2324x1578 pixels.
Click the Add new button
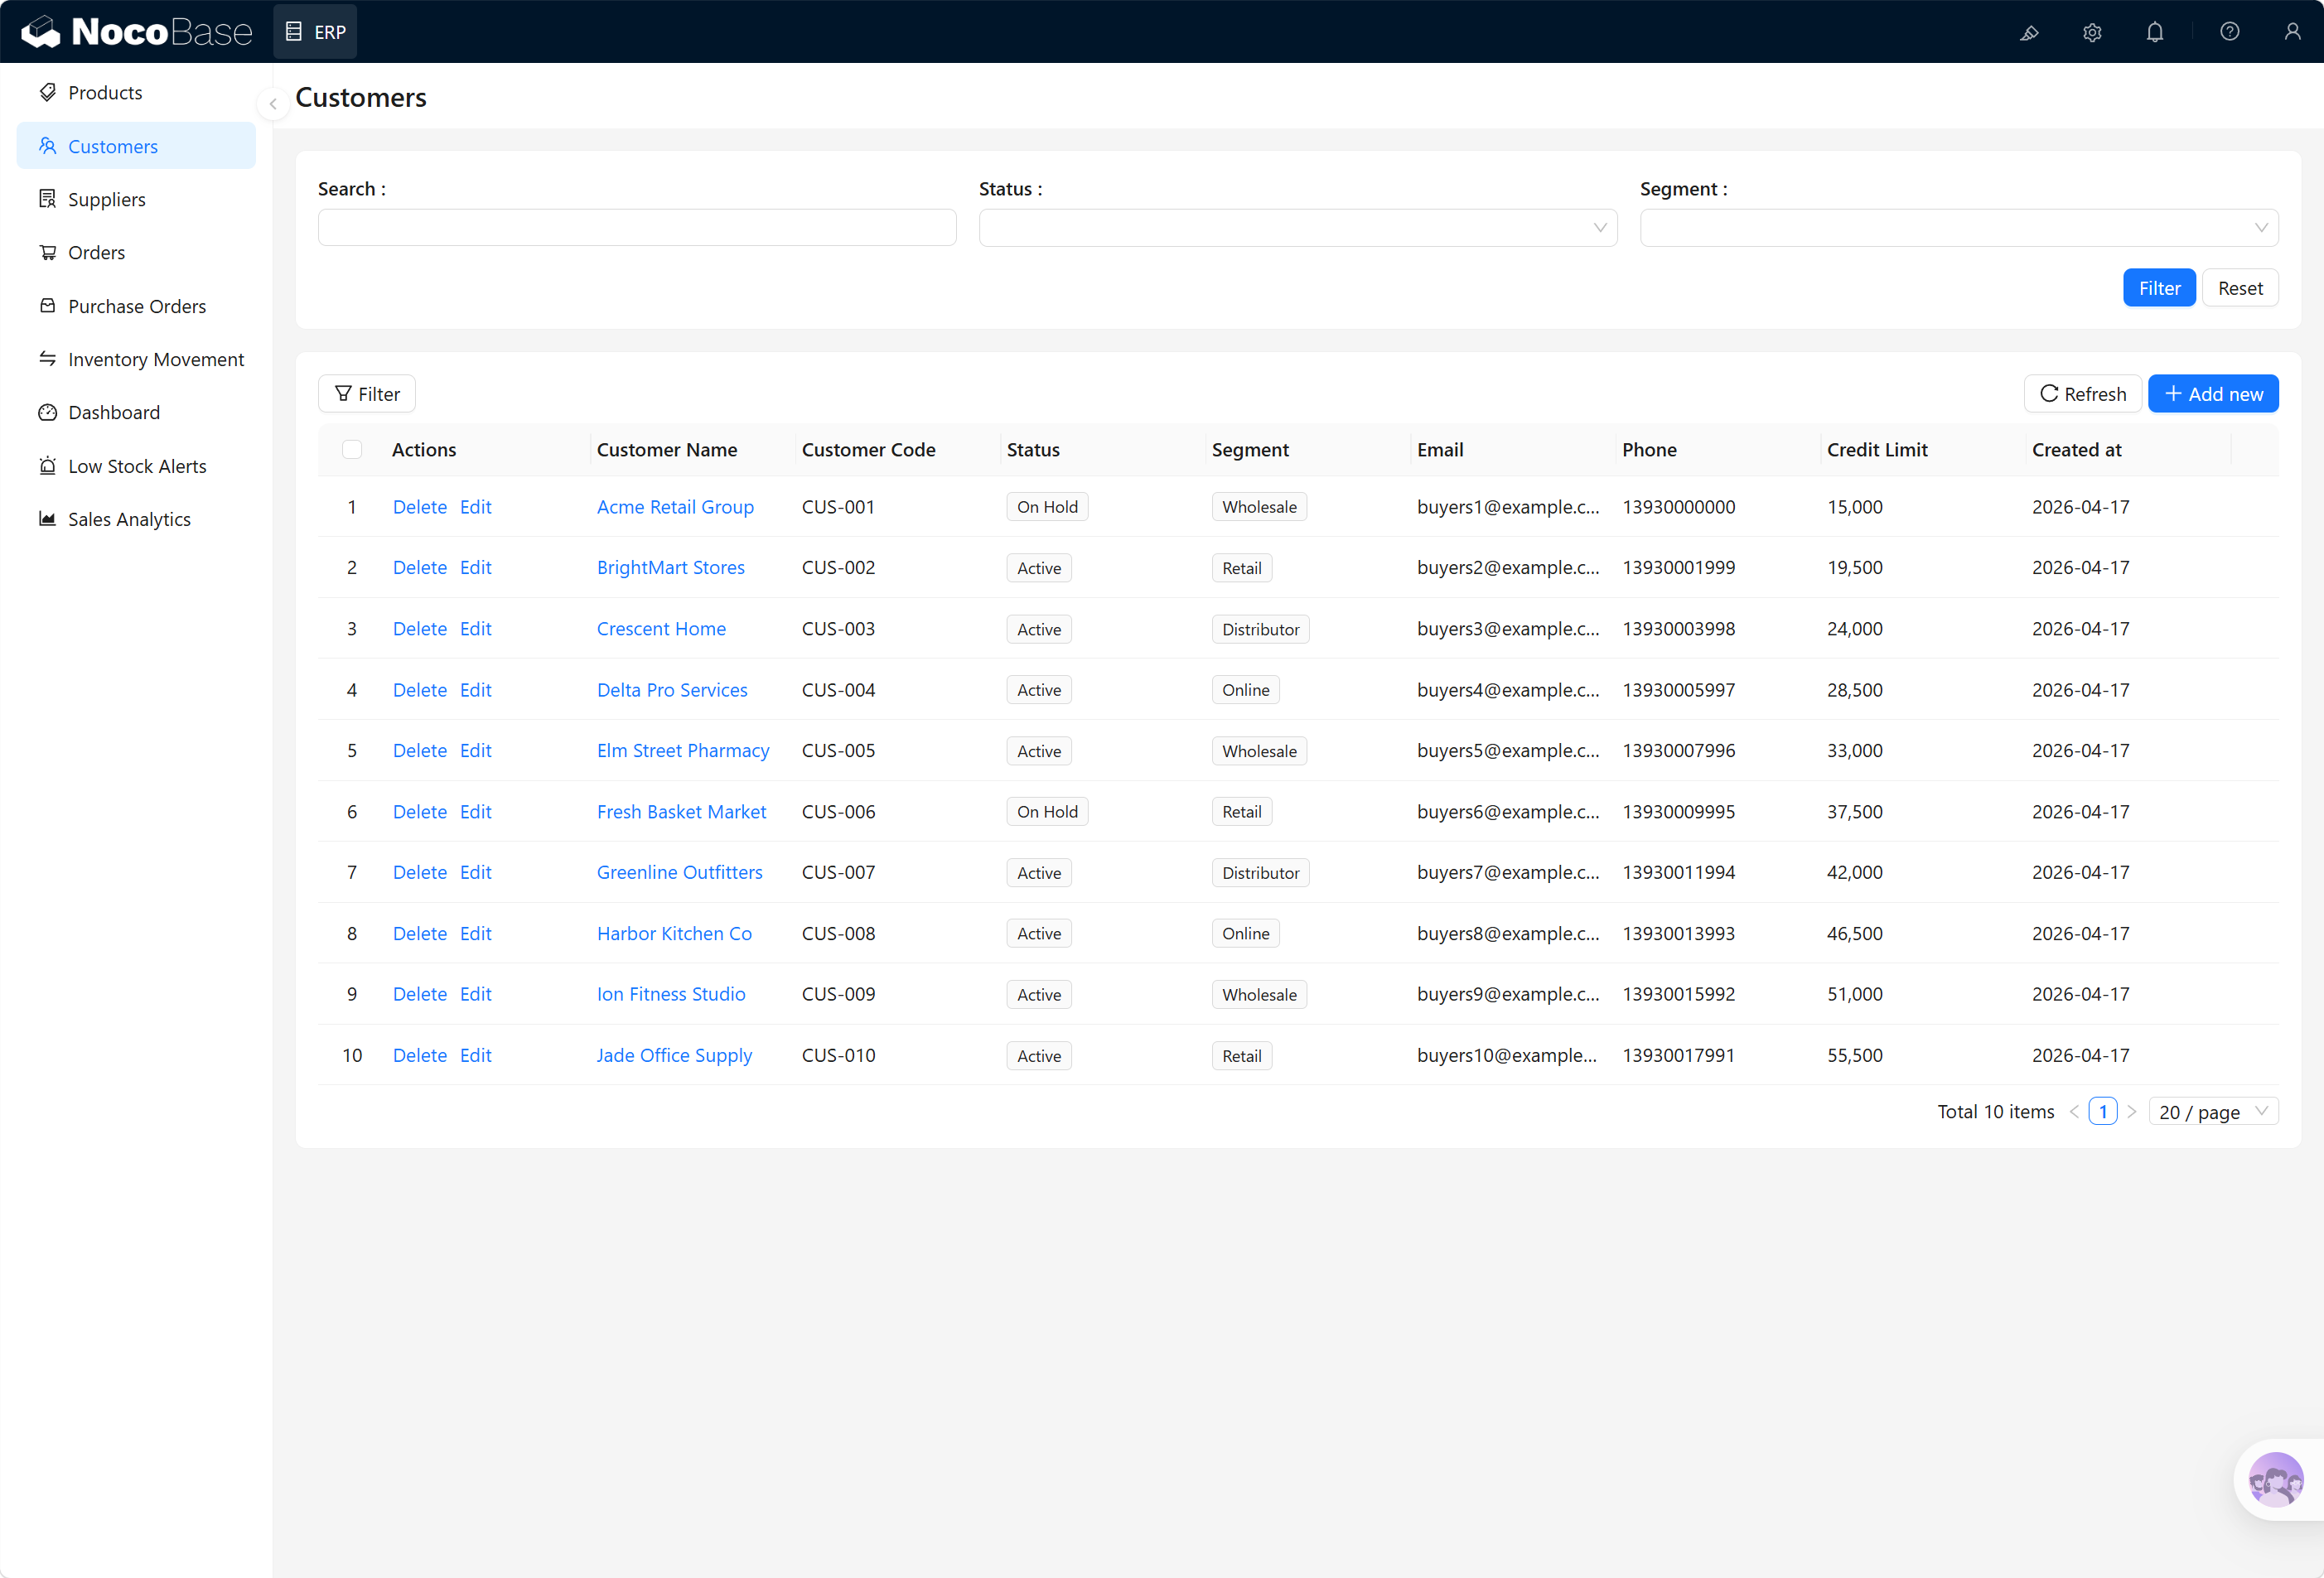click(x=2213, y=394)
